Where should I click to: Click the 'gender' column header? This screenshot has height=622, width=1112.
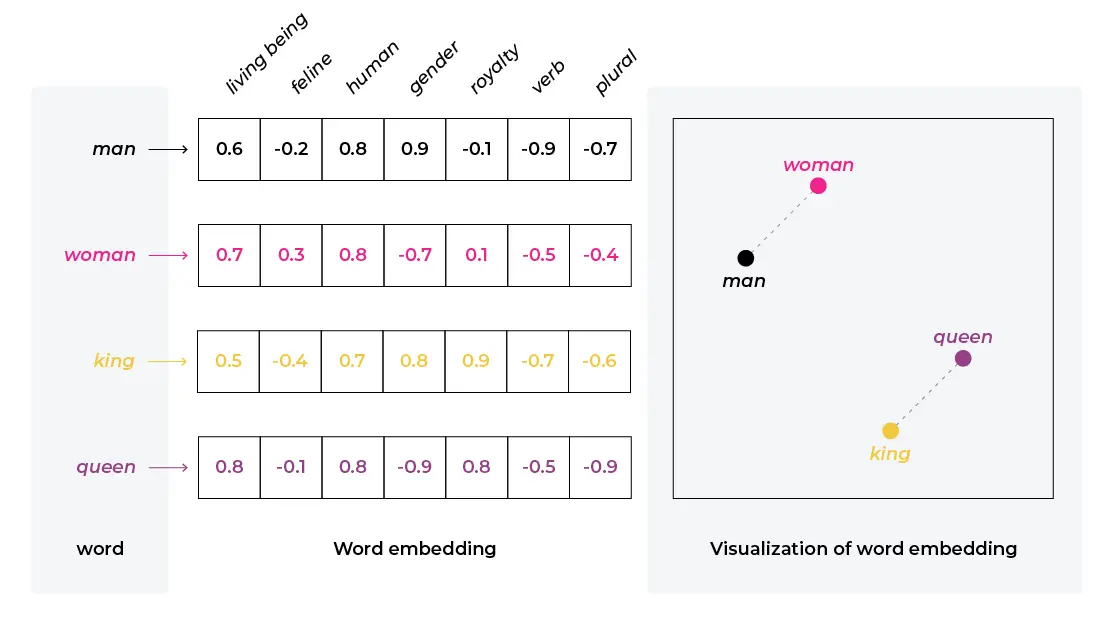[434, 69]
